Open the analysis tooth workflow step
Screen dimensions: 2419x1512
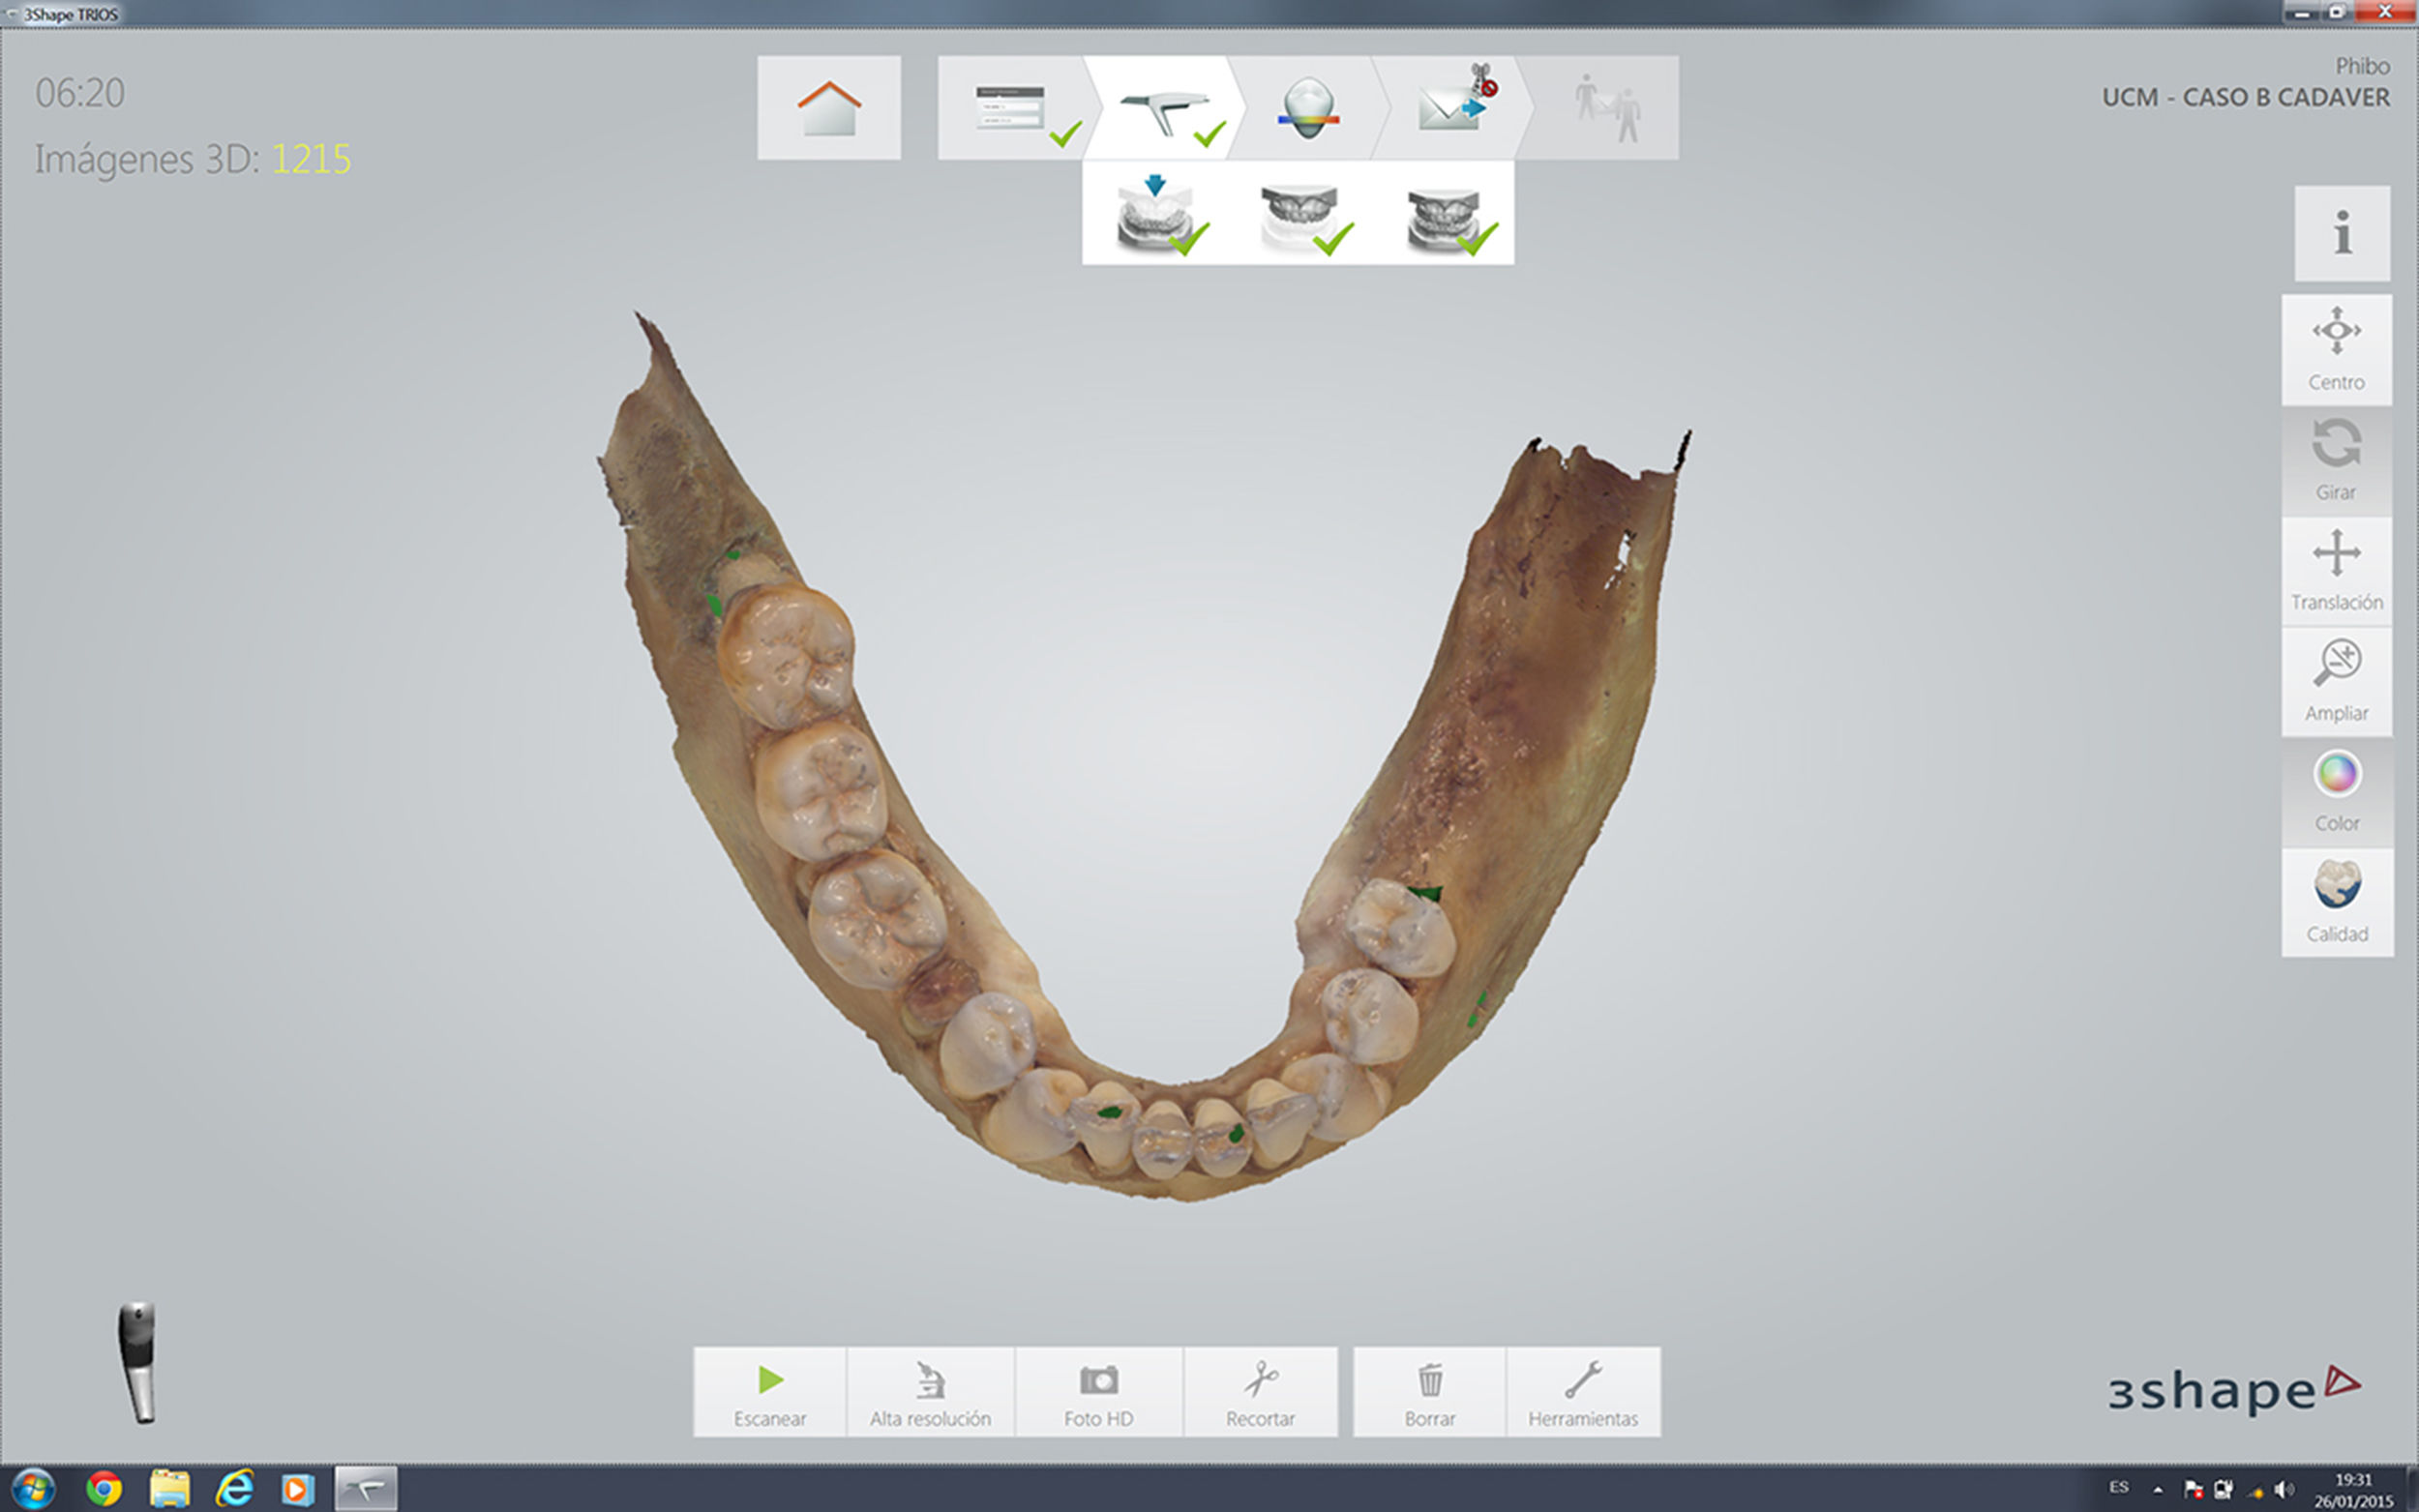[1307, 108]
